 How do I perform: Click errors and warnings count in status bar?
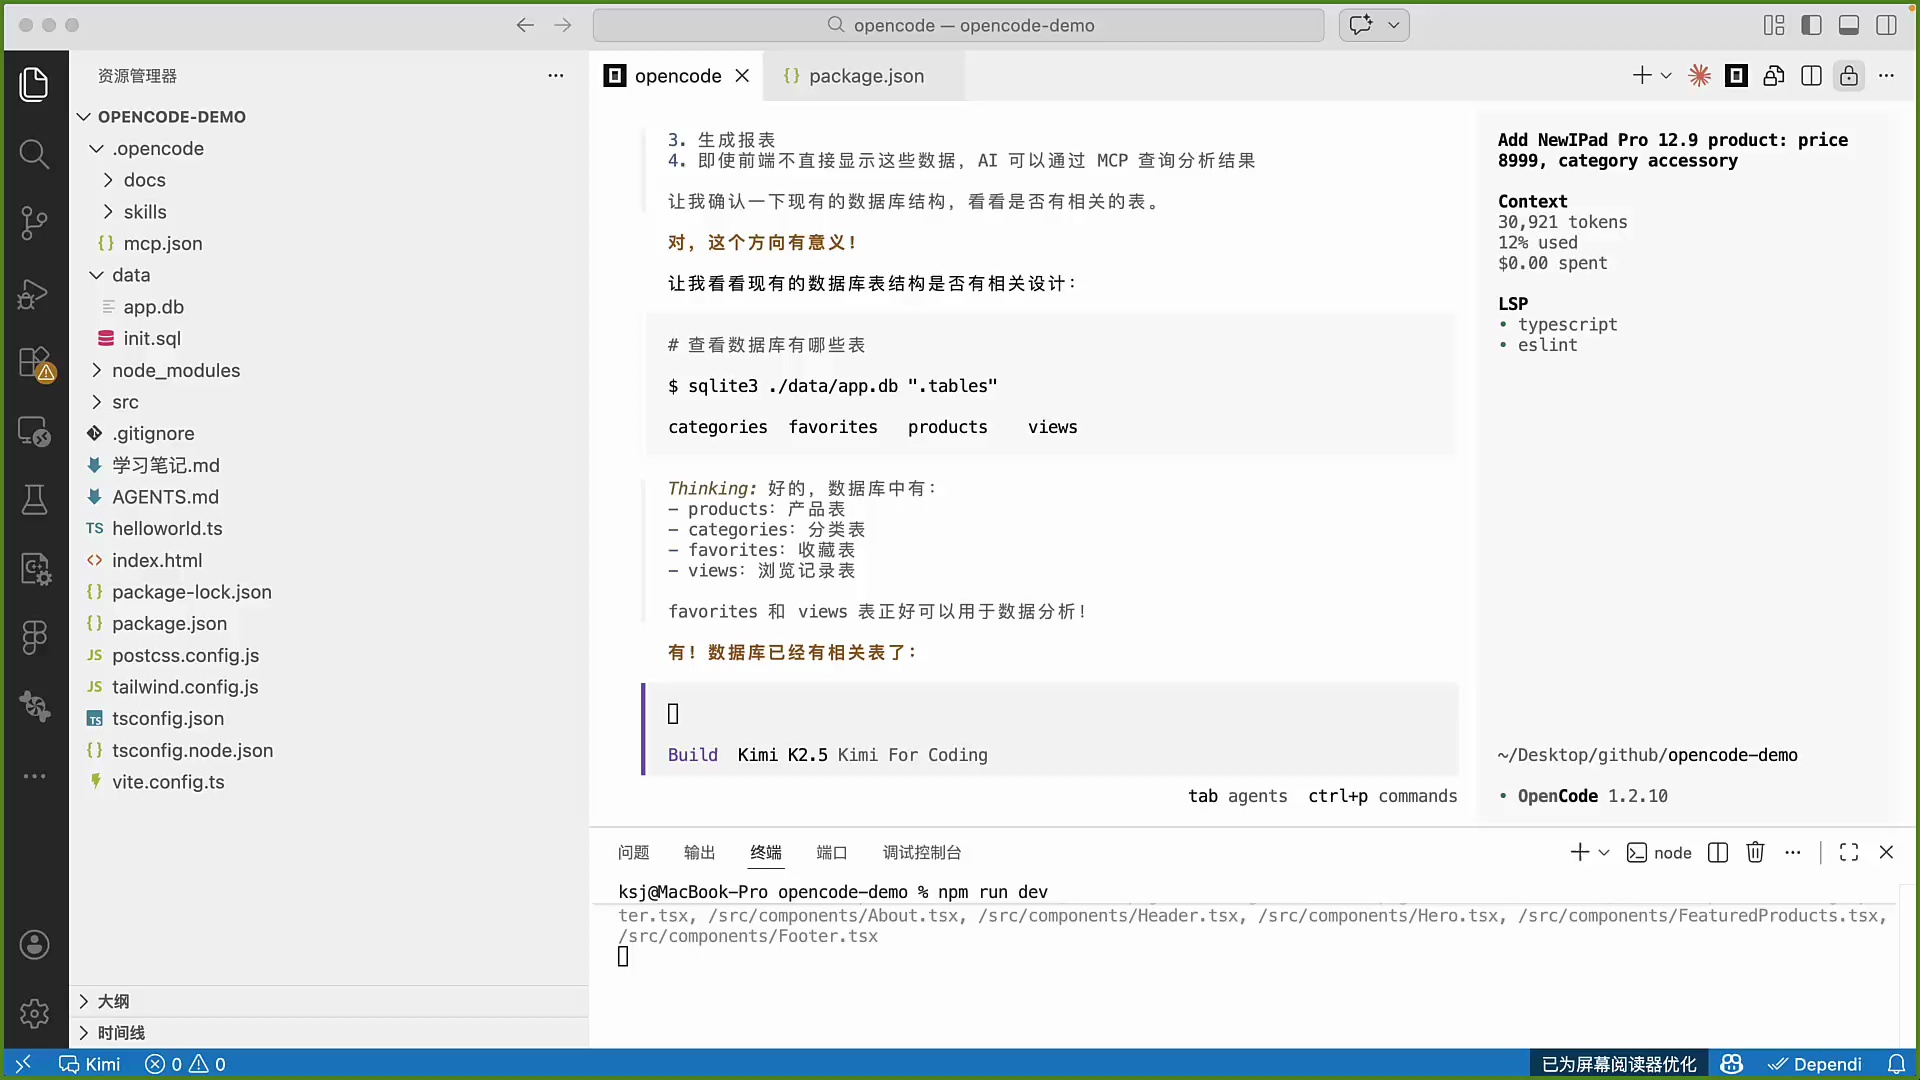pyautogui.click(x=185, y=1064)
